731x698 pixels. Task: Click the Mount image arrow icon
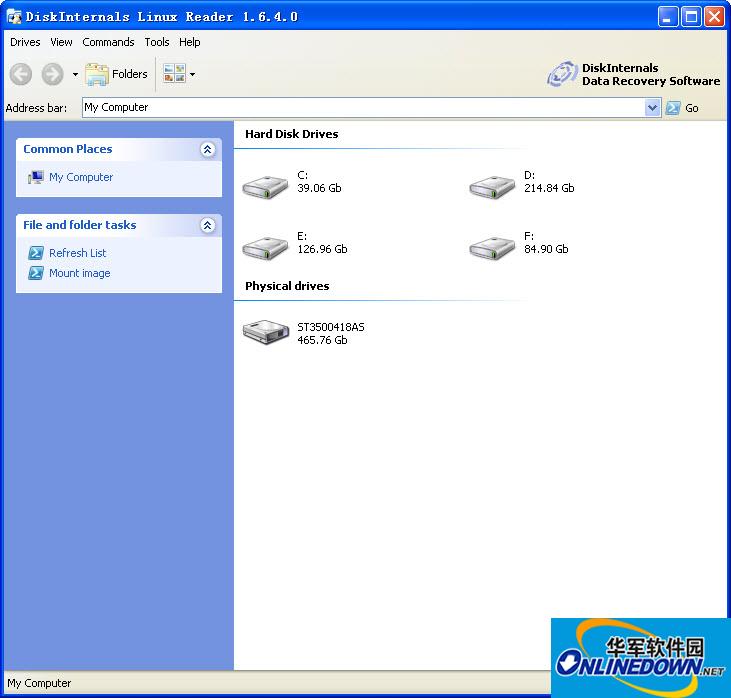coord(36,273)
